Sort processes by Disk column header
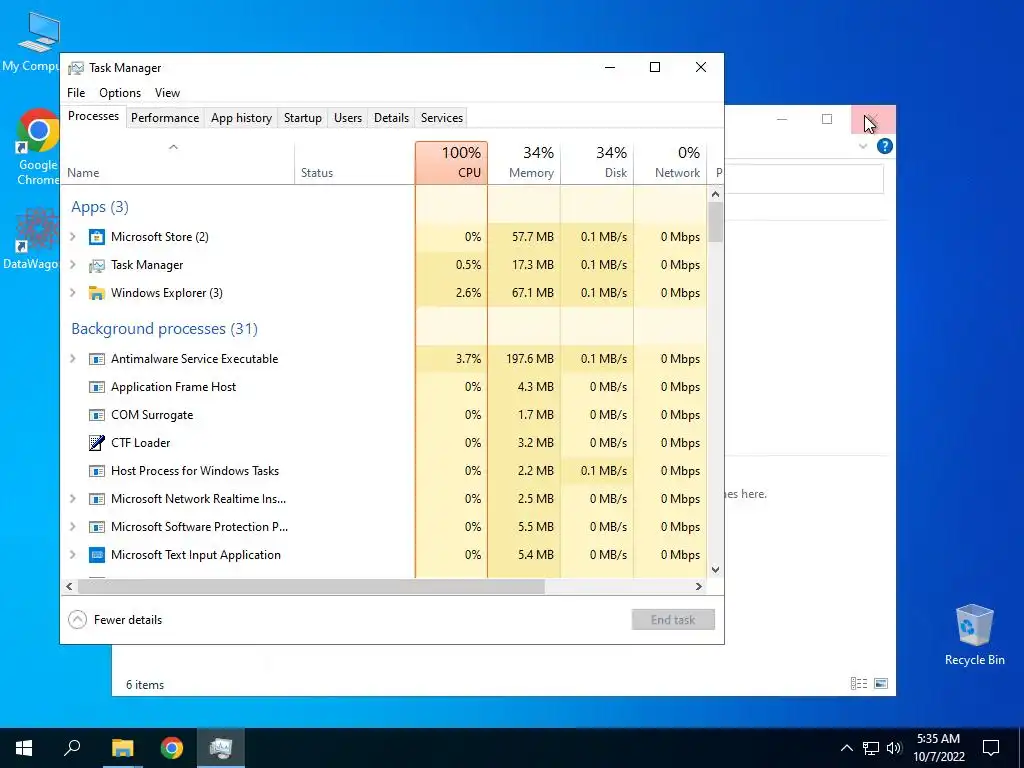Screen dimensions: 1024x768 tap(597, 163)
